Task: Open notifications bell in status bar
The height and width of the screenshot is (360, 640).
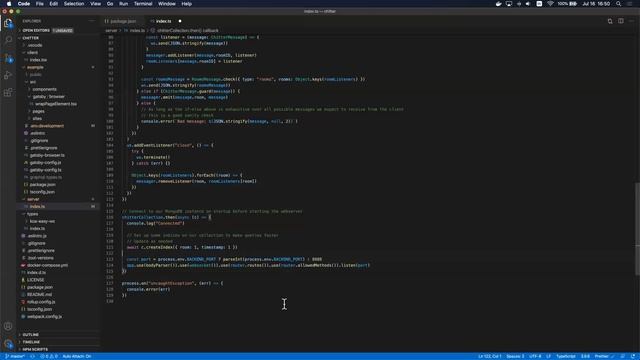Action: [x=633, y=356]
